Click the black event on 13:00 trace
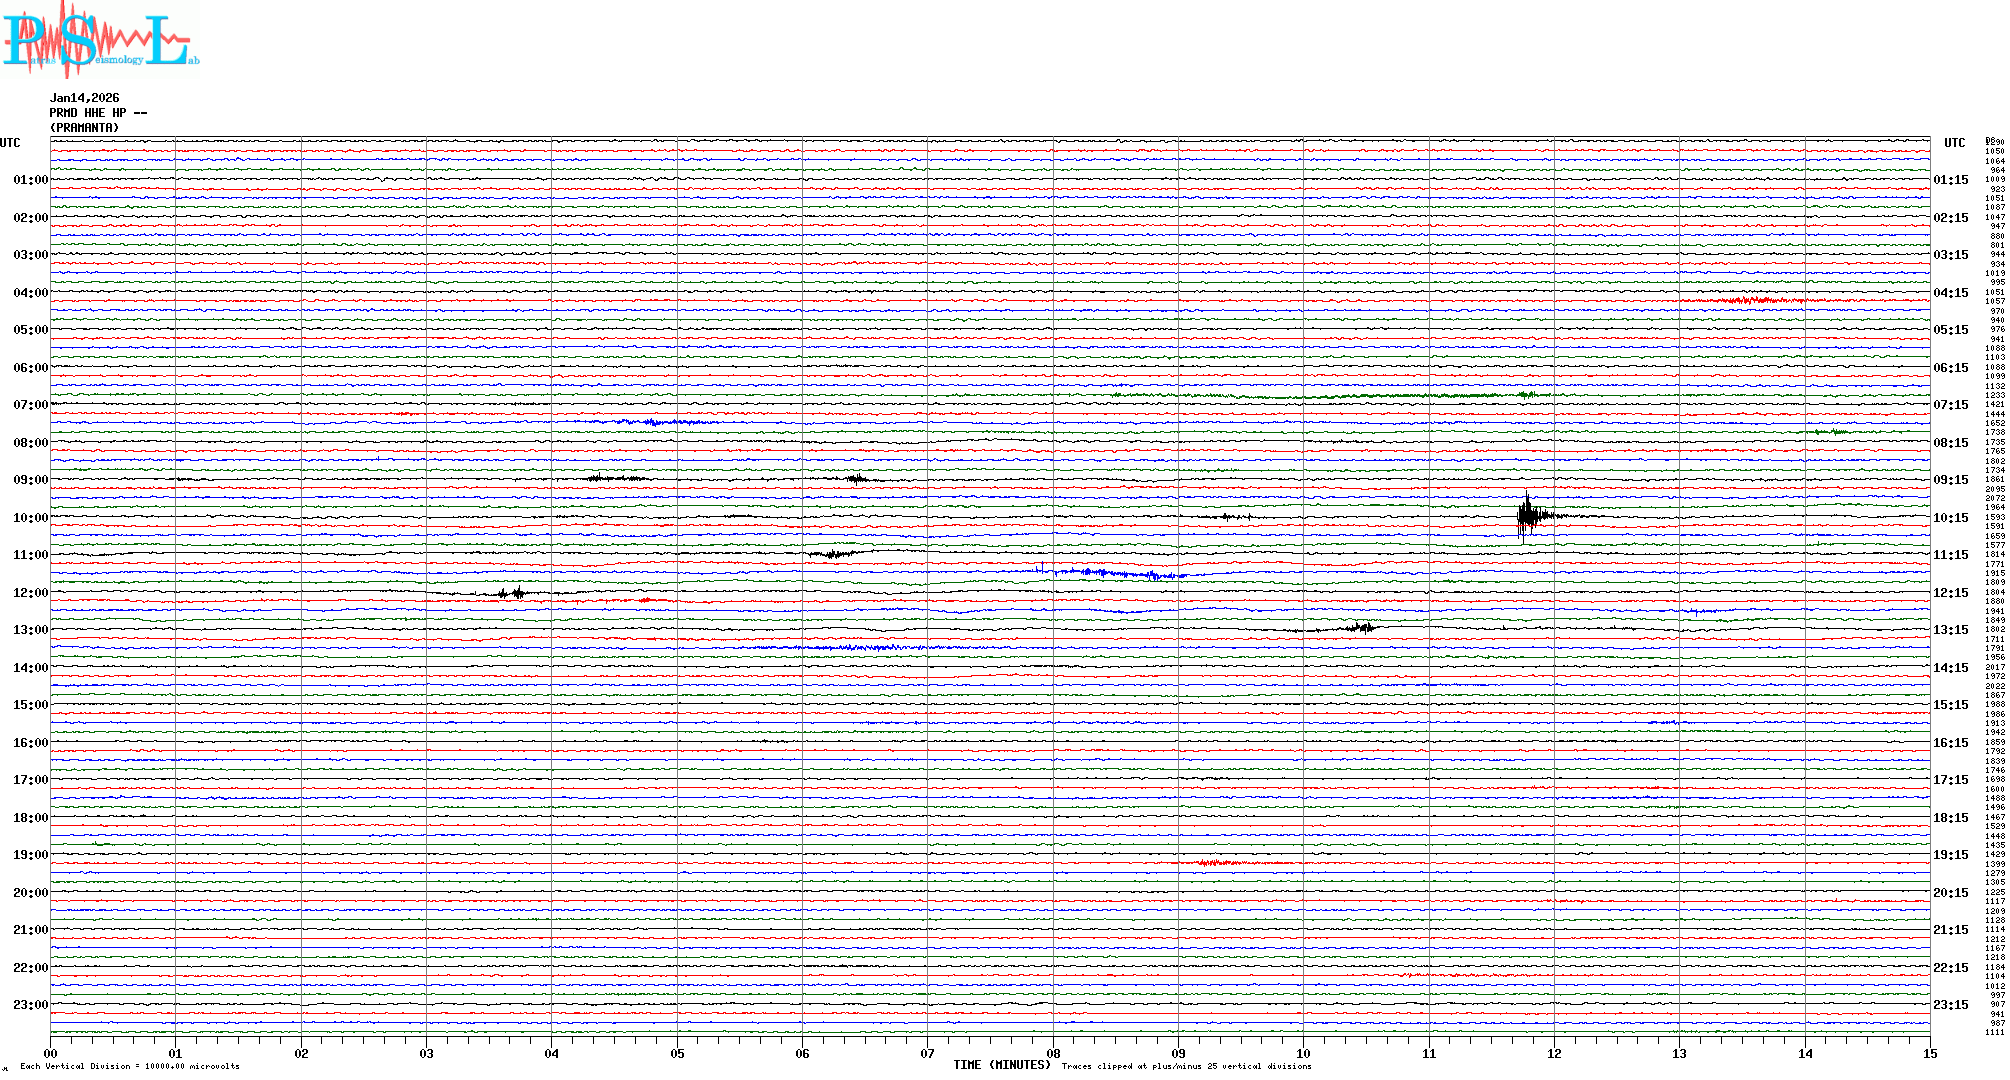 point(1360,628)
